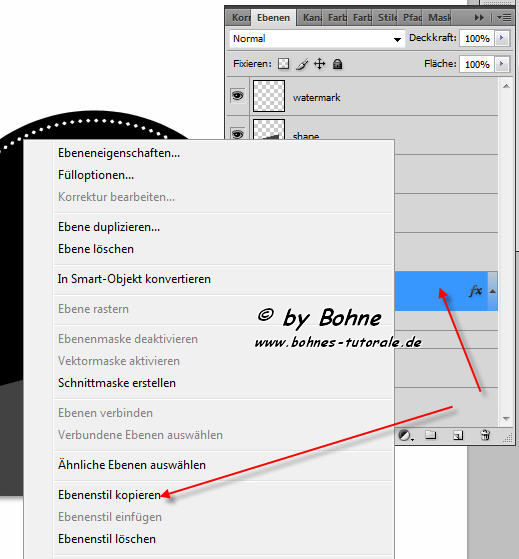The height and width of the screenshot is (559, 519).
Task: Hide the watermark layer via eye icon
Action: coord(238,96)
